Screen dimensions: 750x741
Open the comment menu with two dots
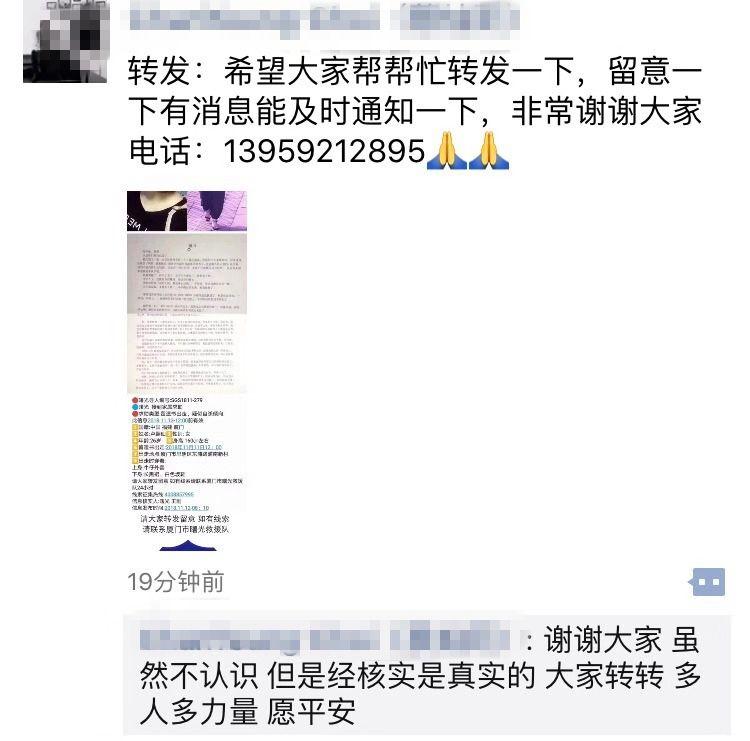click(x=709, y=581)
